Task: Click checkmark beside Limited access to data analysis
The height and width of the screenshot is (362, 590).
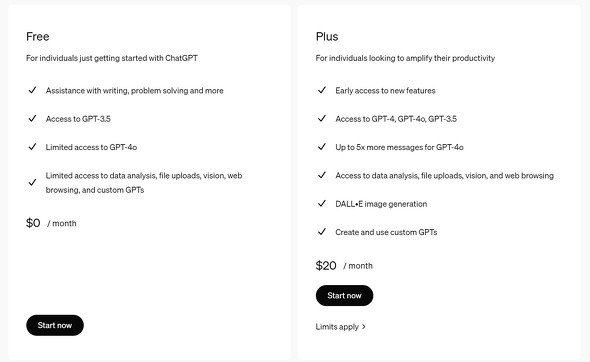Action: 32,183
